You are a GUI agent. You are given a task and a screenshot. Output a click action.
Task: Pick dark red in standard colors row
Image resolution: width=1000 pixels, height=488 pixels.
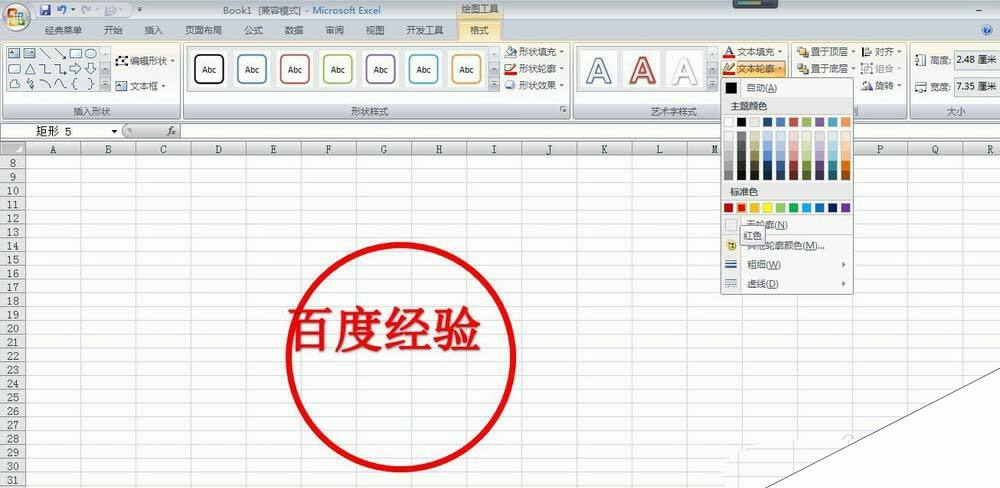pos(729,207)
